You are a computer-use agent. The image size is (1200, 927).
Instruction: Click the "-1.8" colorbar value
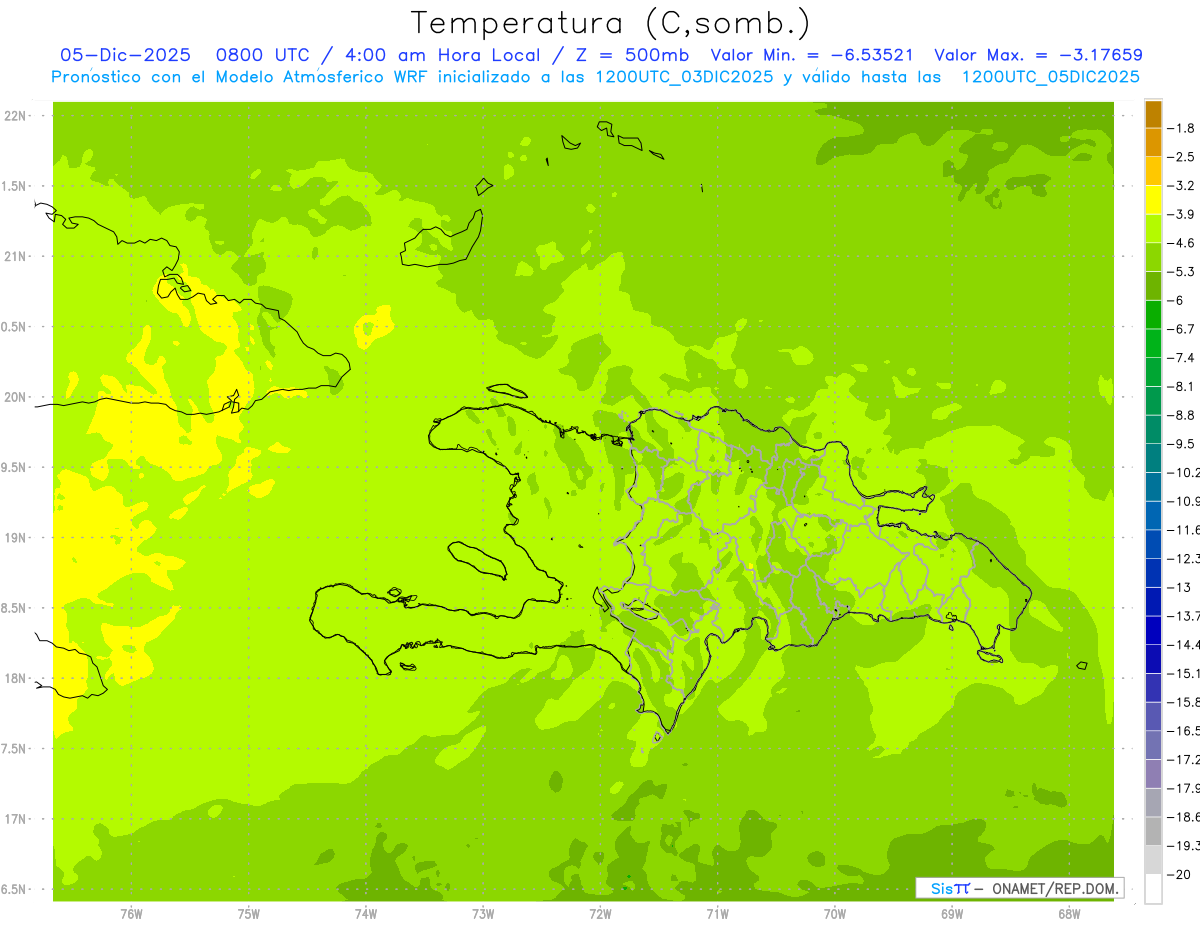click(1181, 128)
